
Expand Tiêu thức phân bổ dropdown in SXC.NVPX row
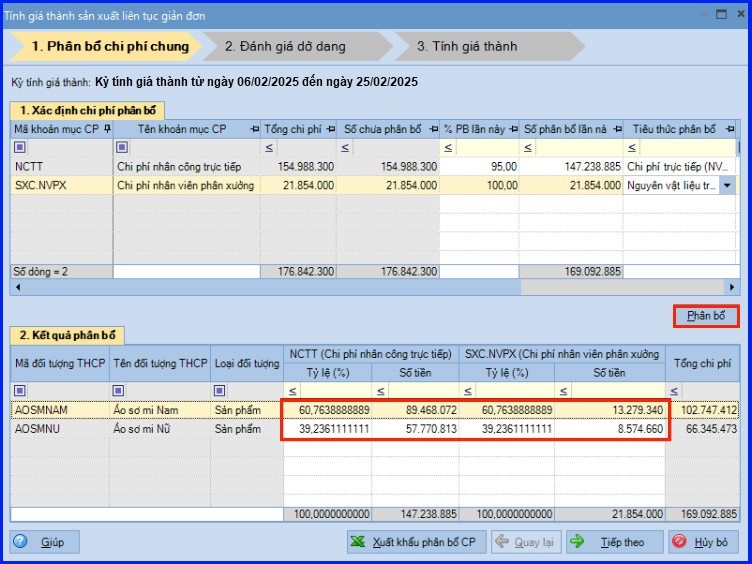725,185
